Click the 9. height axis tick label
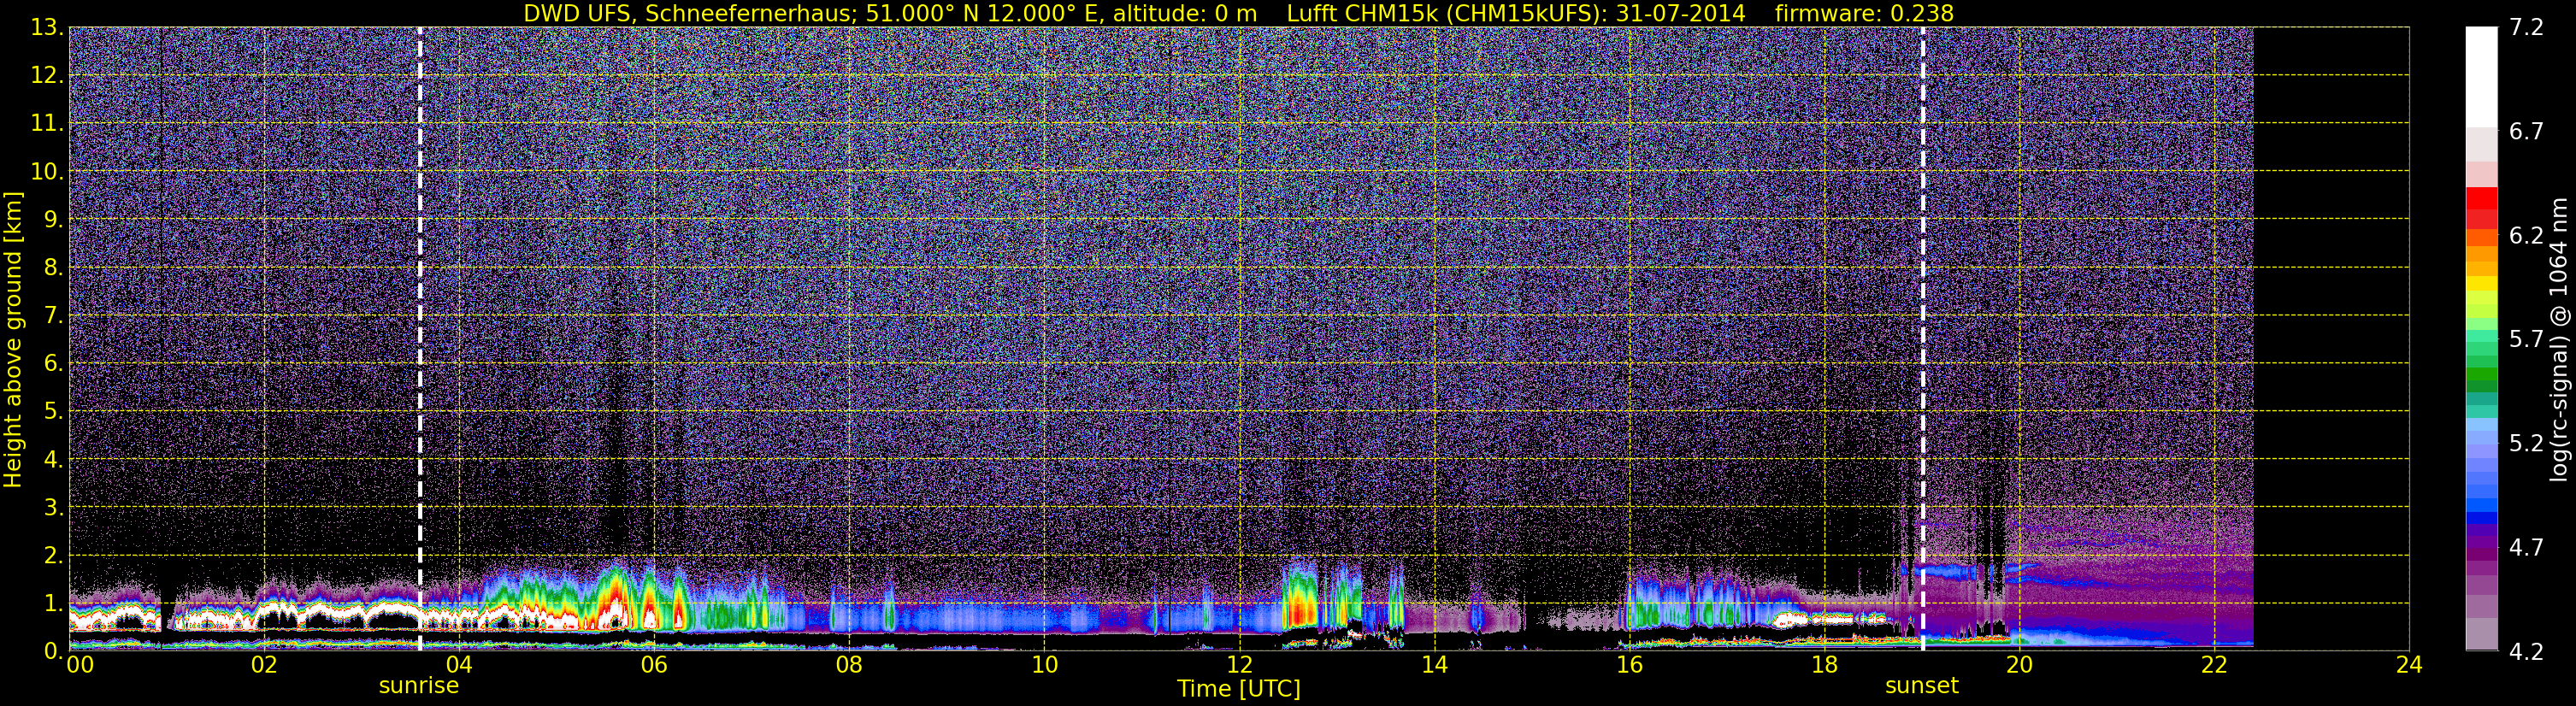The width and height of the screenshot is (2576, 706). click(x=54, y=219)
